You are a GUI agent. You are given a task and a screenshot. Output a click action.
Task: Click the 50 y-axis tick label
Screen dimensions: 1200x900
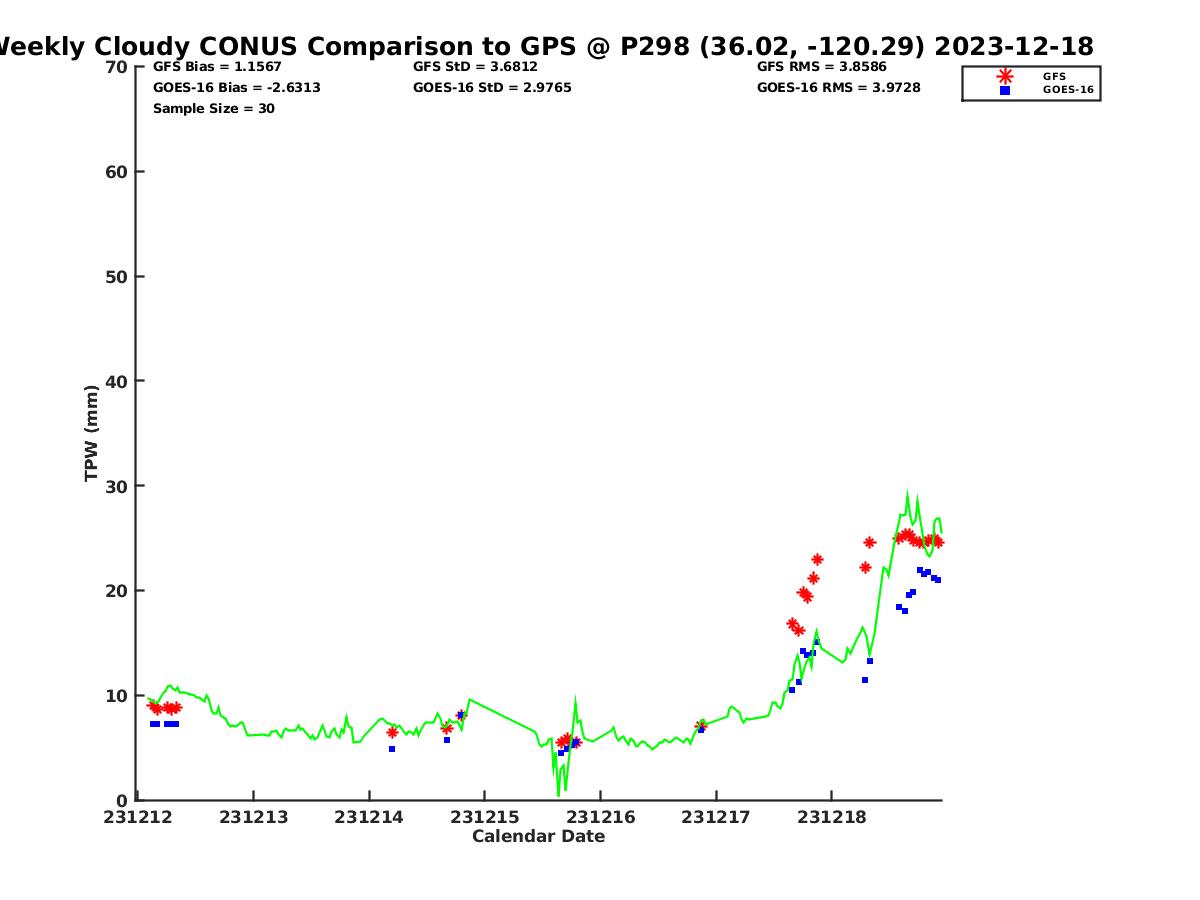(x=117, y=276)
